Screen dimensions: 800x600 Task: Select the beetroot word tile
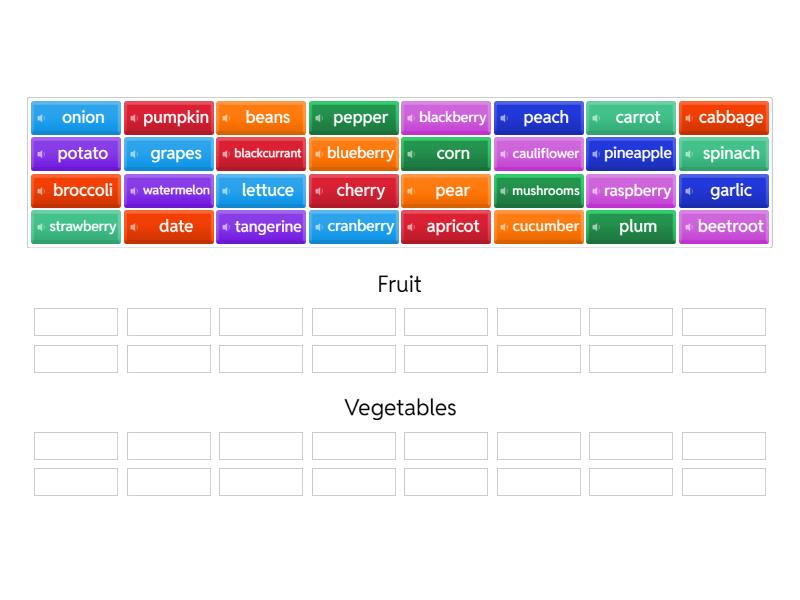pos(723,227)
